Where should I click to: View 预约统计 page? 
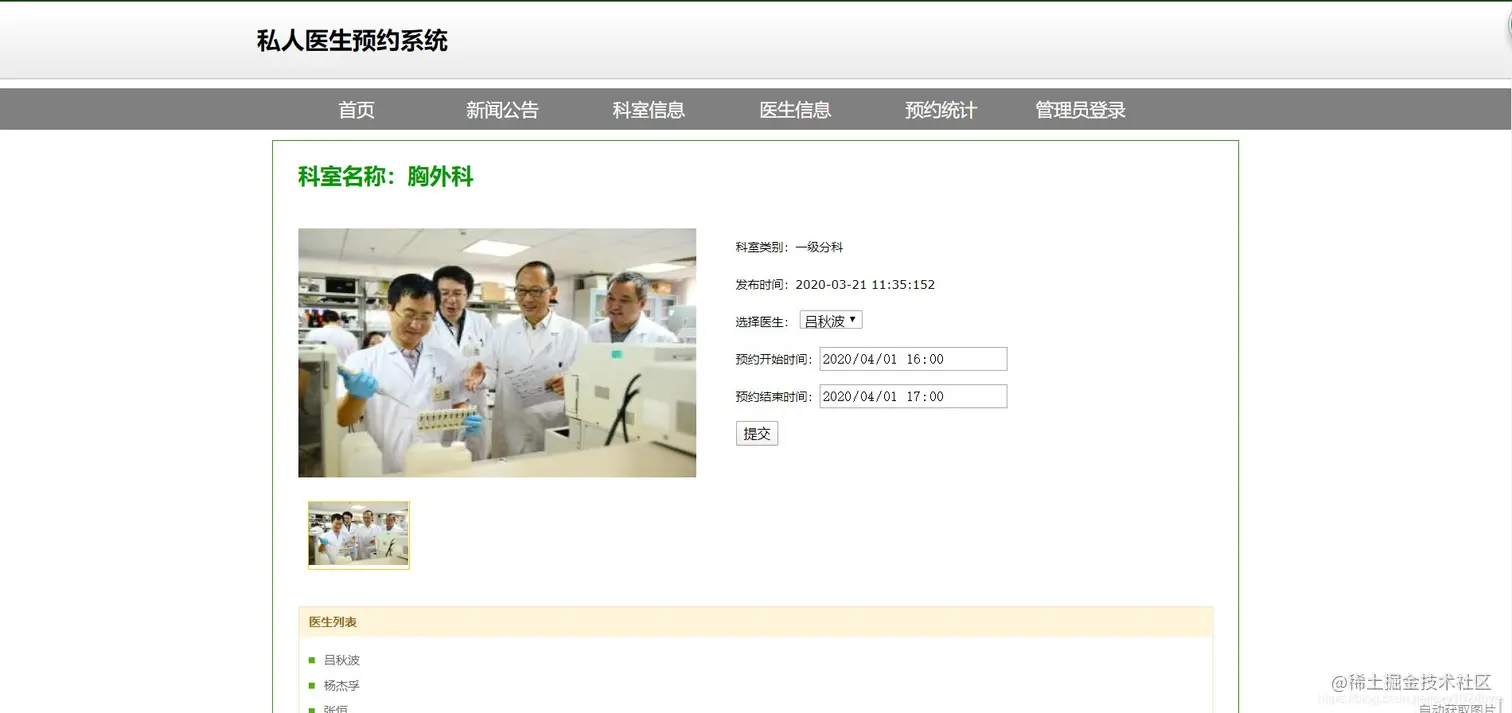(x=941, y=110)
